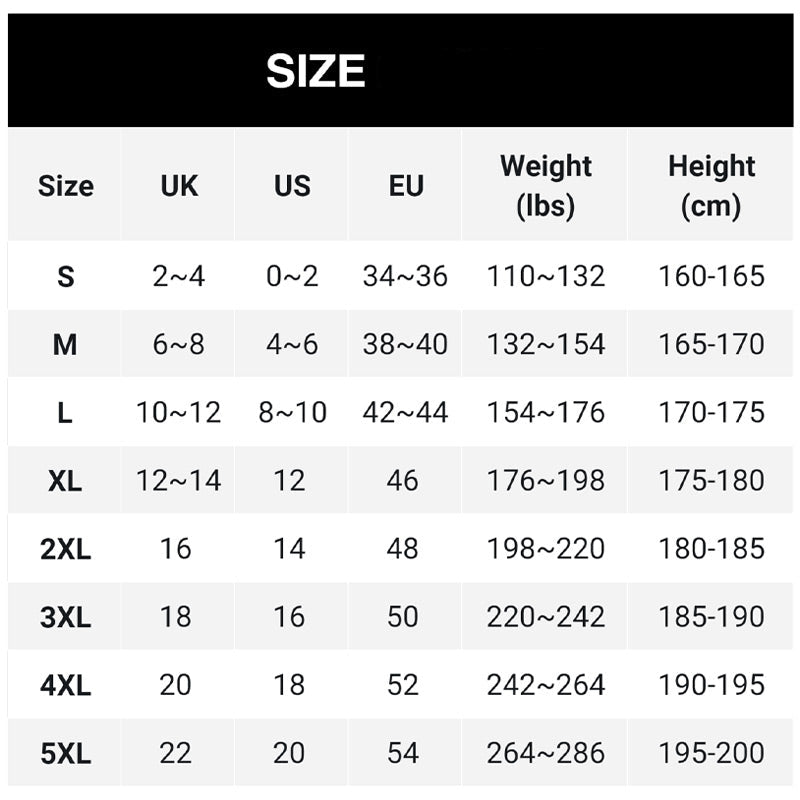Select the L size row label
The image size is (800, 800).
(x=65, y=413)
